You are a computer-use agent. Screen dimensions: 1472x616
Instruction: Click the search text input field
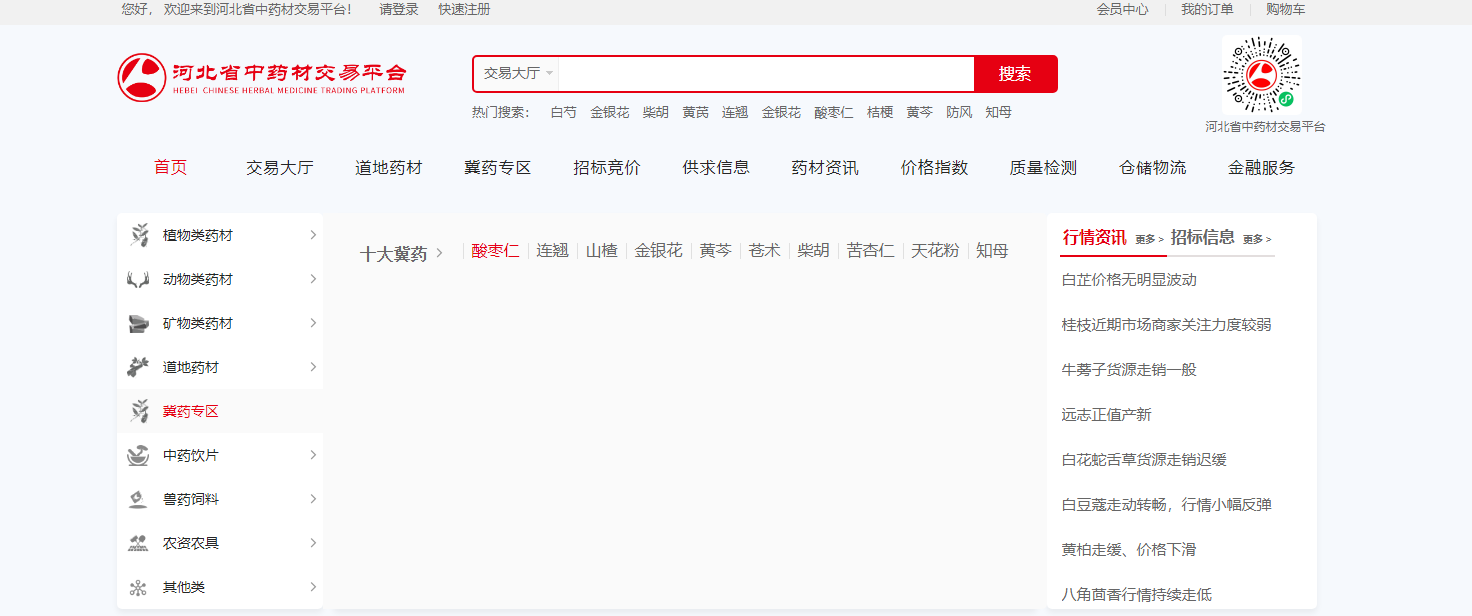pyautogui.click(x=765, y=74)
